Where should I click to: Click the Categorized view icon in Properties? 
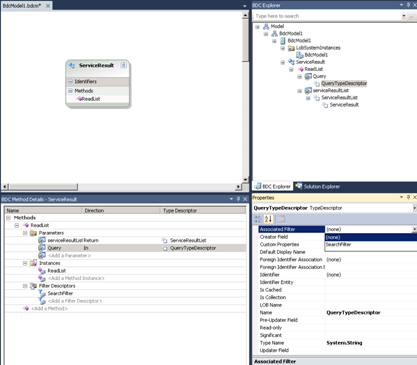tap(258, 219)
